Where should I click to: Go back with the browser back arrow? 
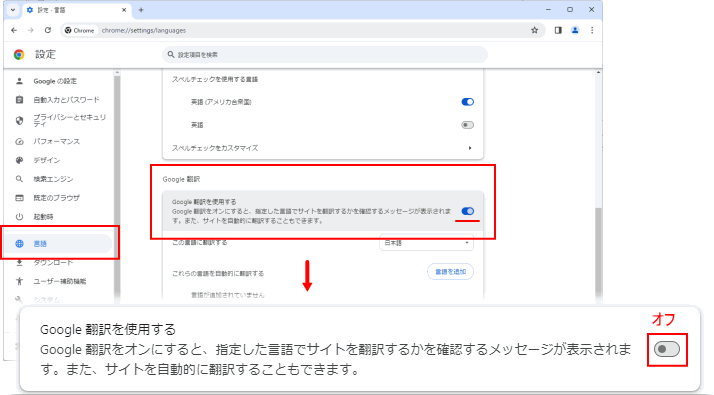point(14,30)
